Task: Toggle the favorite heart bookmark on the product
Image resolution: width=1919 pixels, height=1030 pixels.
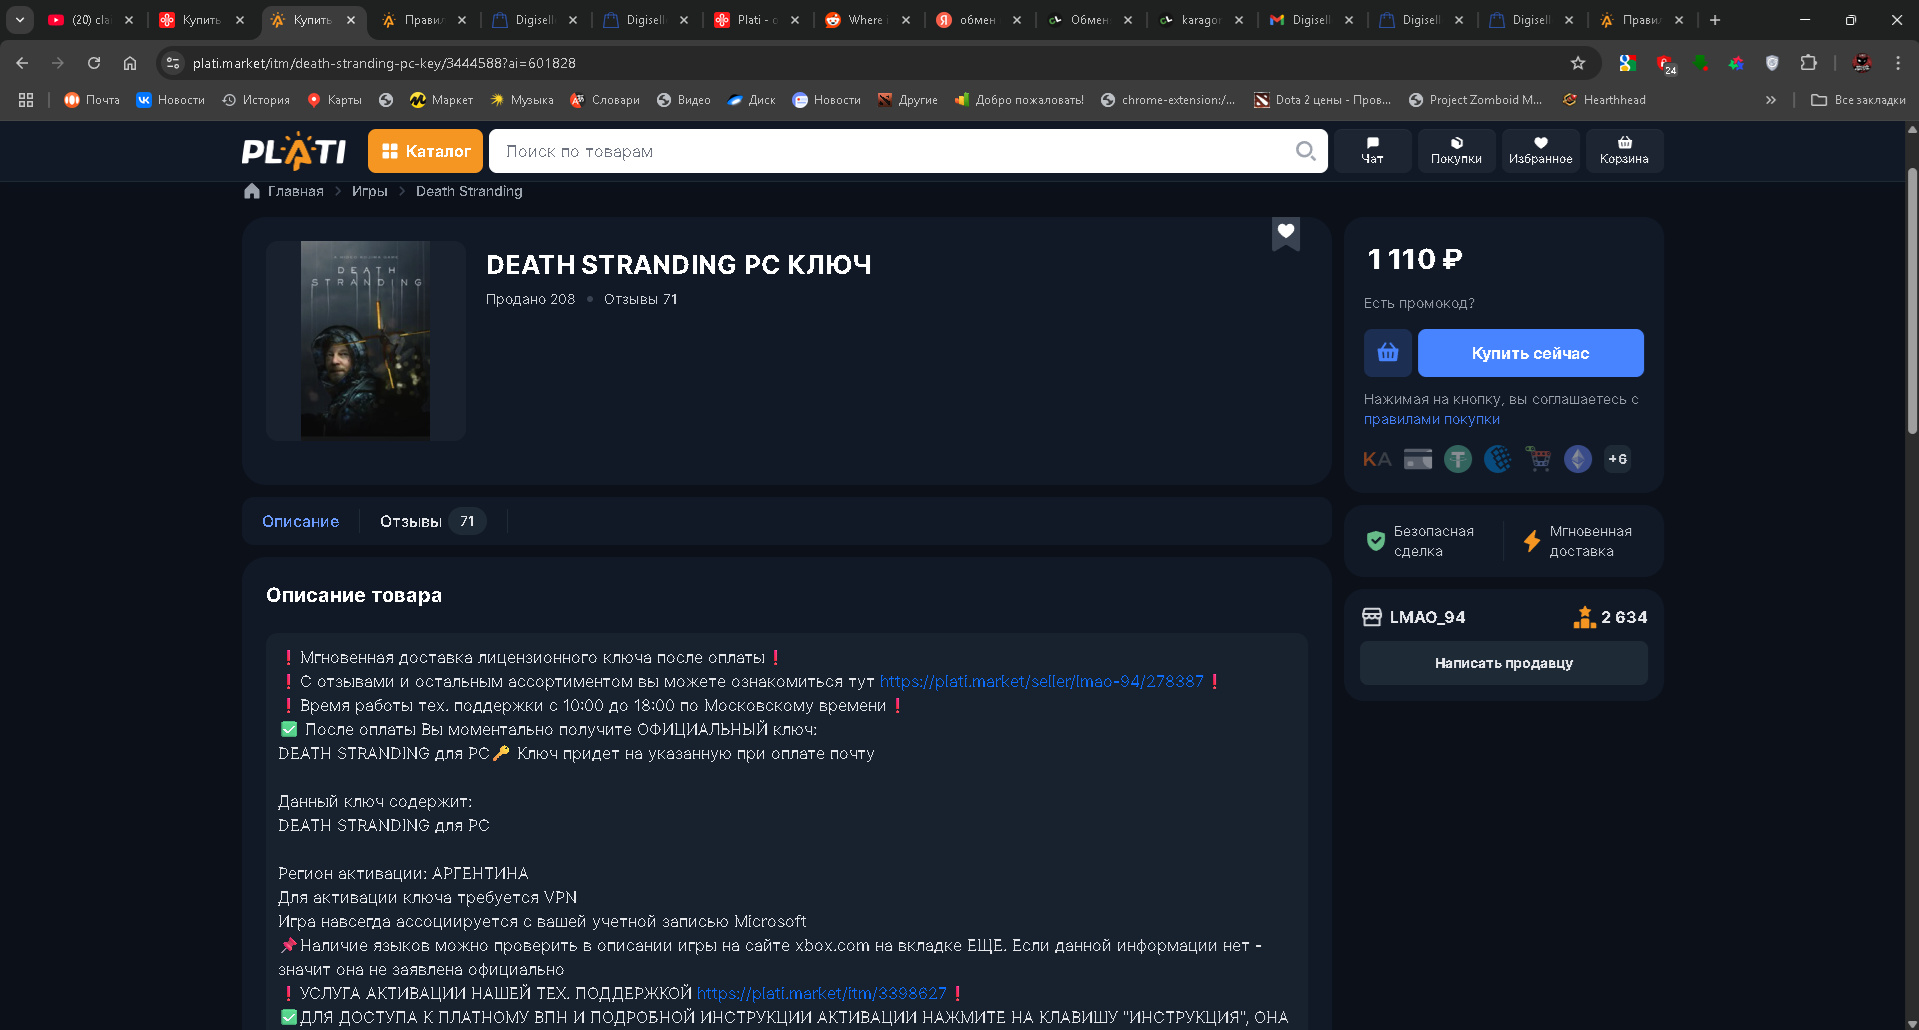Action: coord(1286,233)
